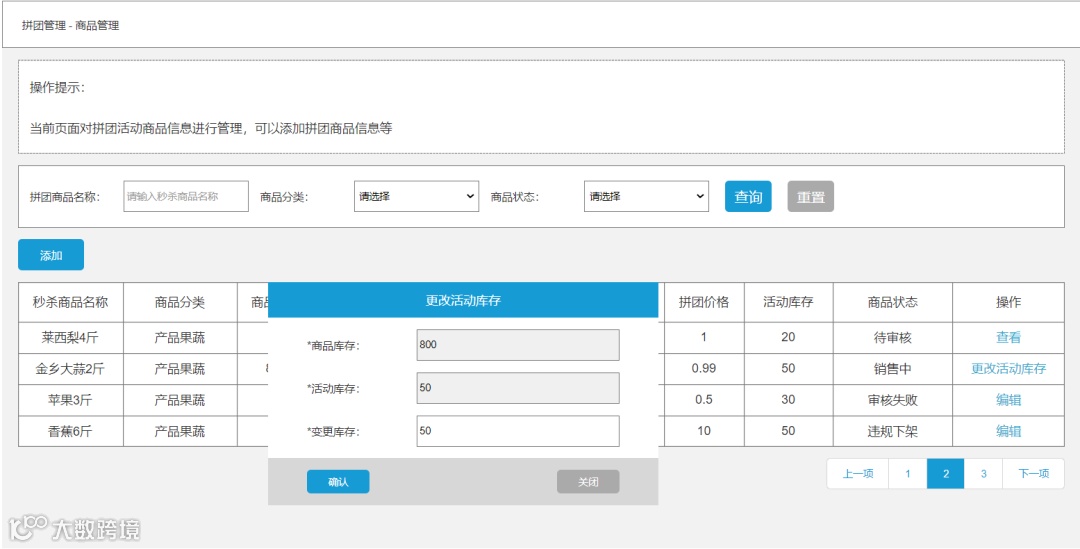Open the 商品状态 dropdown
The image size is (1080, 549).
click(x=646, y=196)
